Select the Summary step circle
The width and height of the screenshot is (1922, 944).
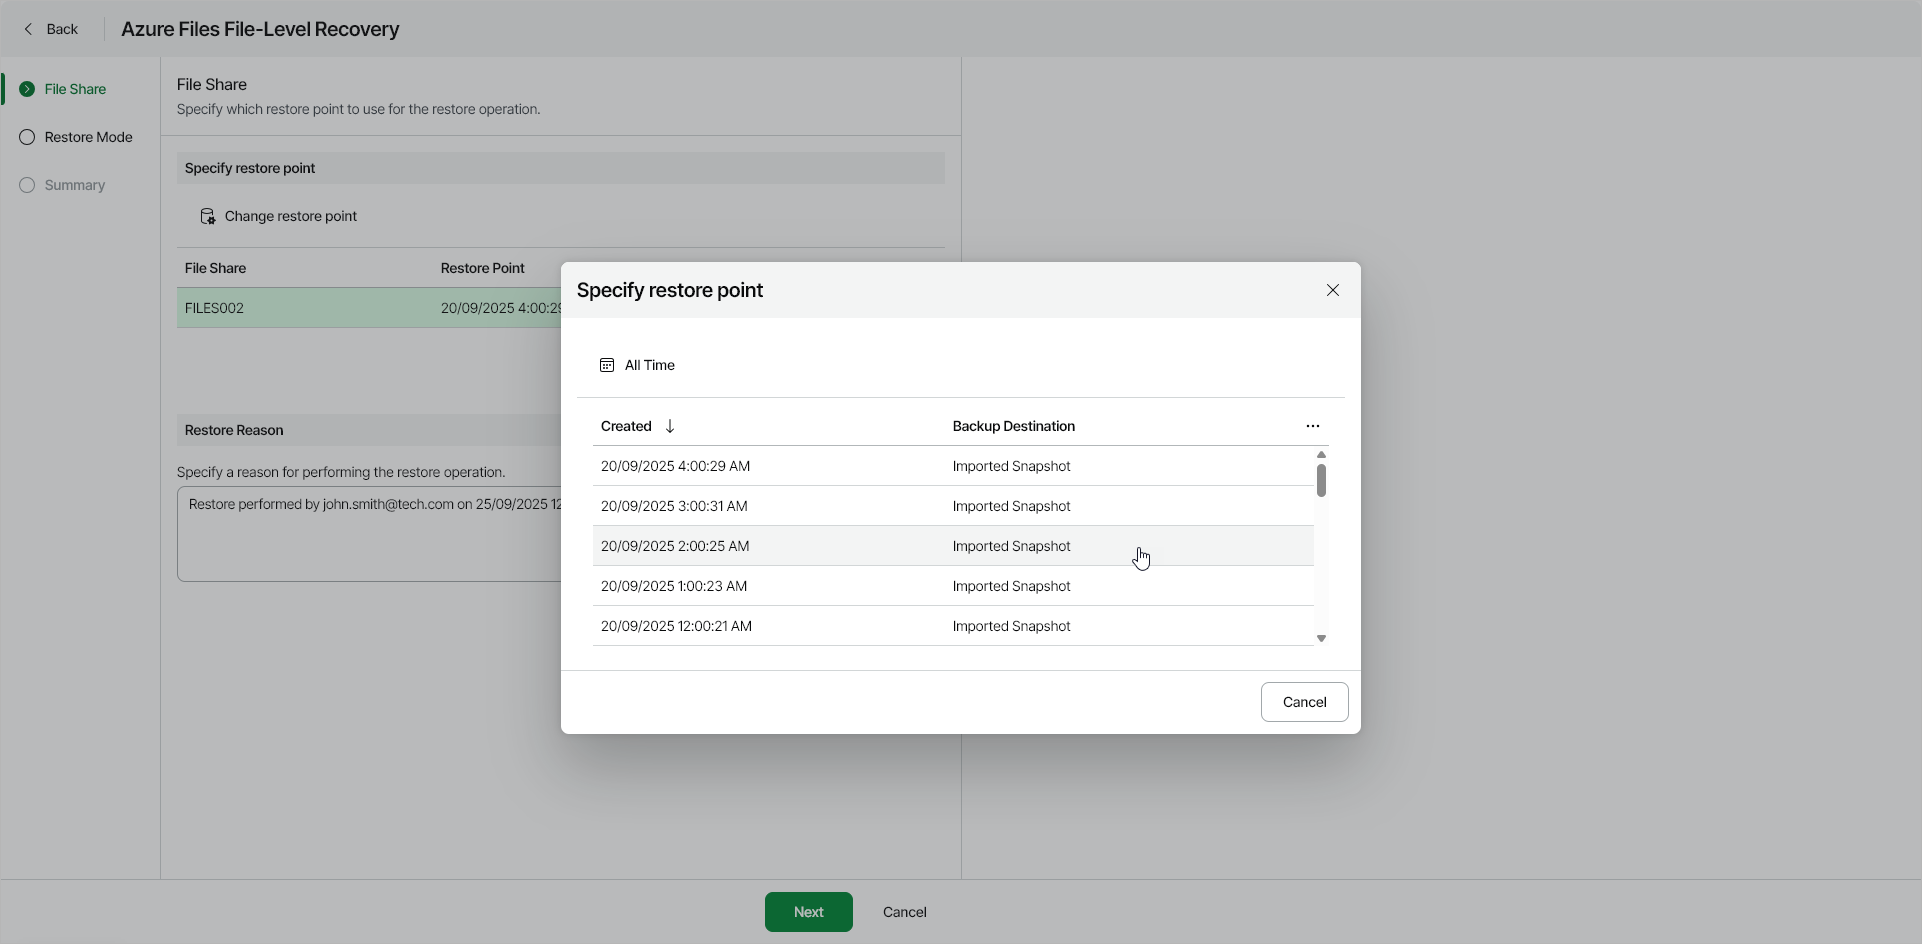(x=26, y=185)
